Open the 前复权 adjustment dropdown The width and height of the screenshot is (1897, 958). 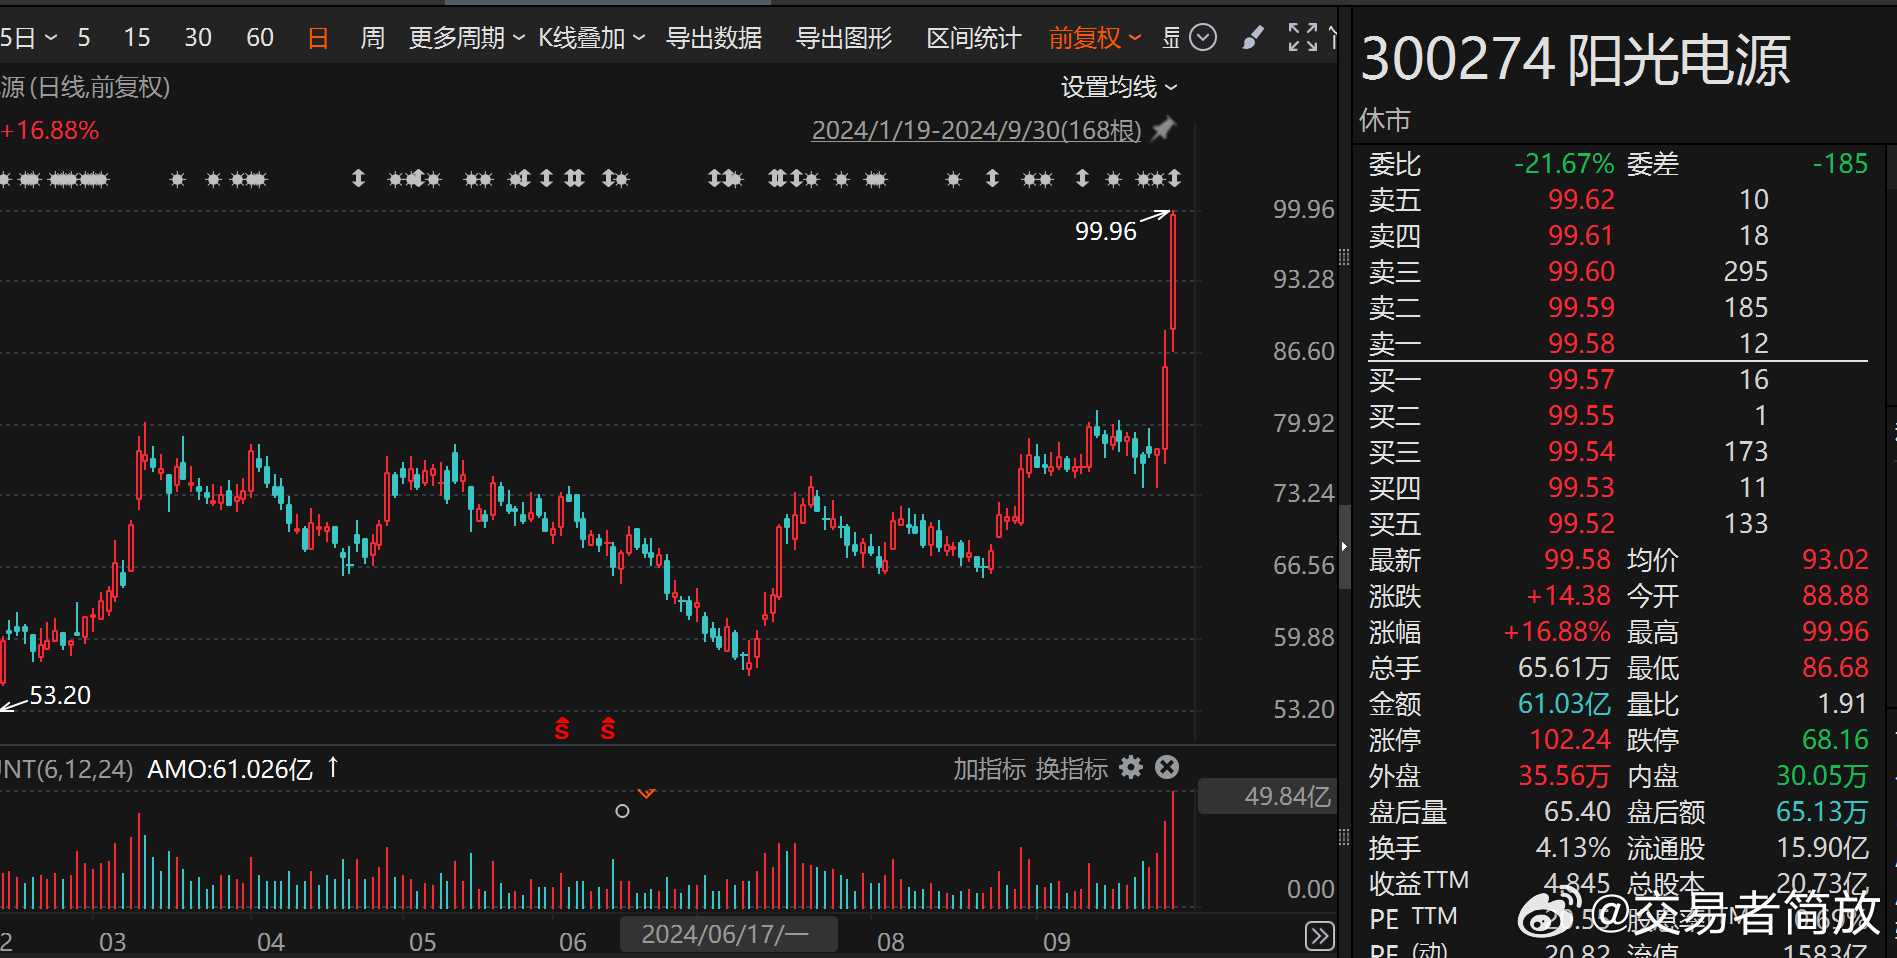pos(1095,38)
